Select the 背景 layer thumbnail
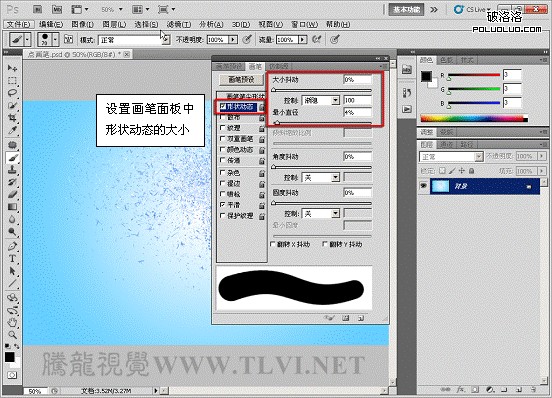 coord(440,186)
